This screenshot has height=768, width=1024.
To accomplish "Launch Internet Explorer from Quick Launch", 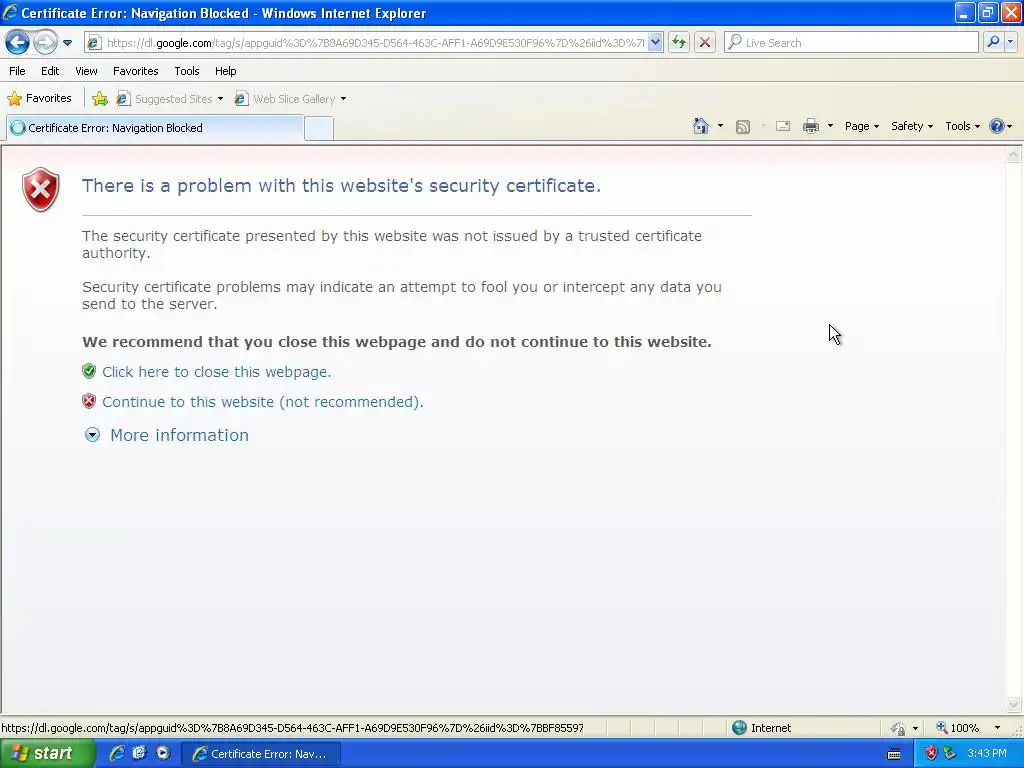I will coord(117,754).
